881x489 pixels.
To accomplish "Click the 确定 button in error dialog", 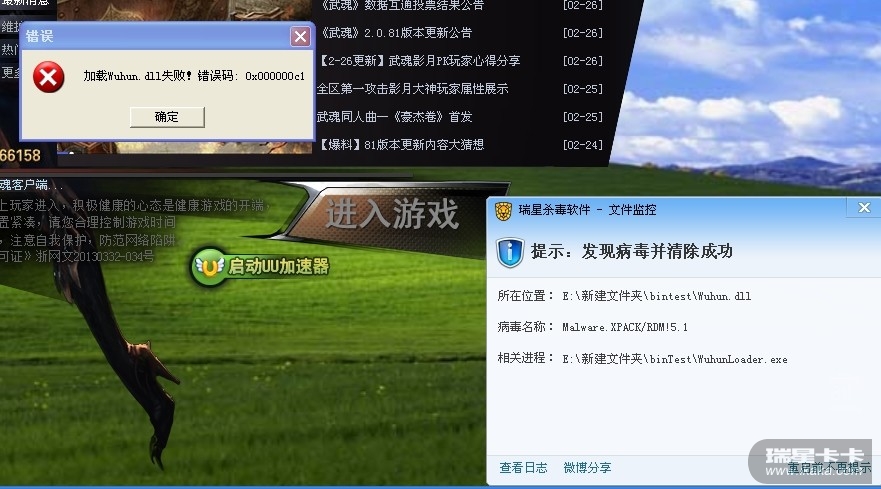I will (x=167, y=117).
